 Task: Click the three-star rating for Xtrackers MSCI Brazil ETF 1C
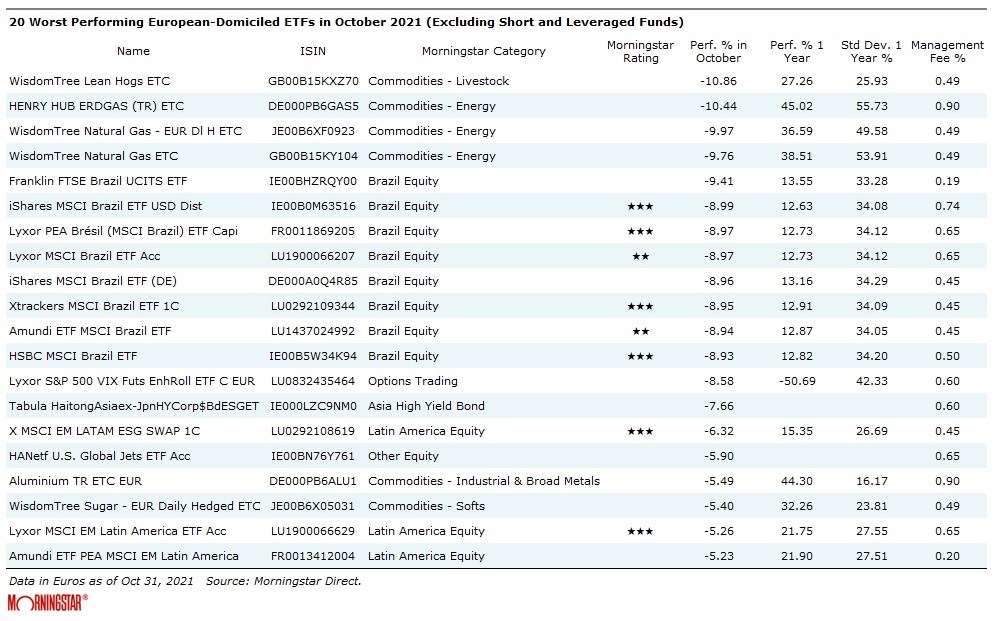640,306
